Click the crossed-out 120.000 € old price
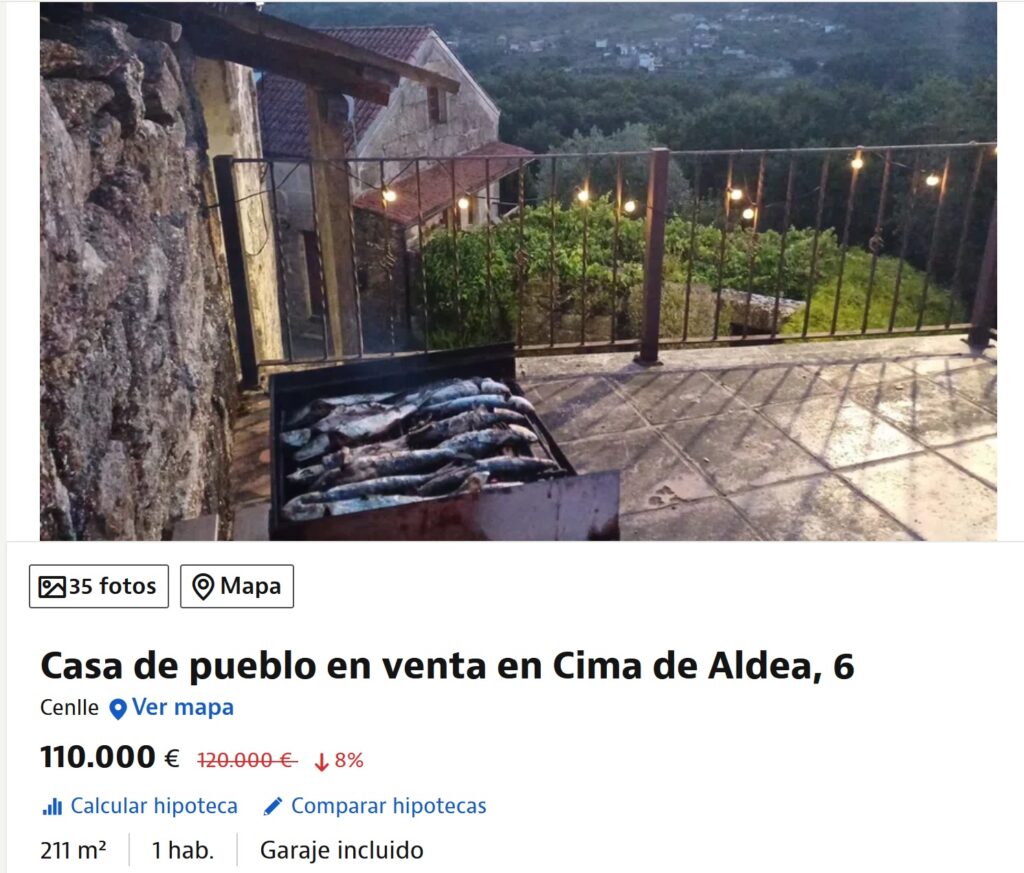 tap(247, 761)
